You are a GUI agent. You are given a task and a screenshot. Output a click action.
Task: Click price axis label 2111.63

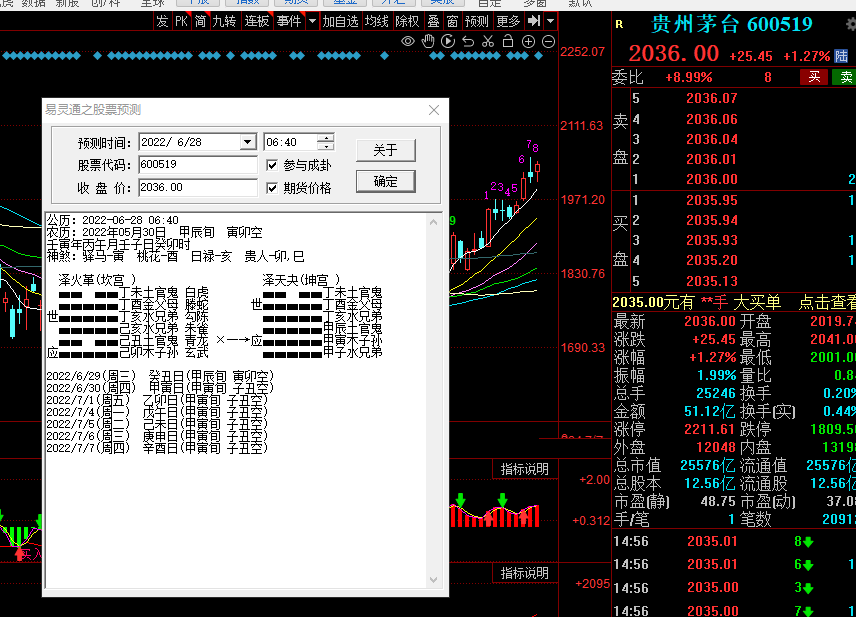582,126
